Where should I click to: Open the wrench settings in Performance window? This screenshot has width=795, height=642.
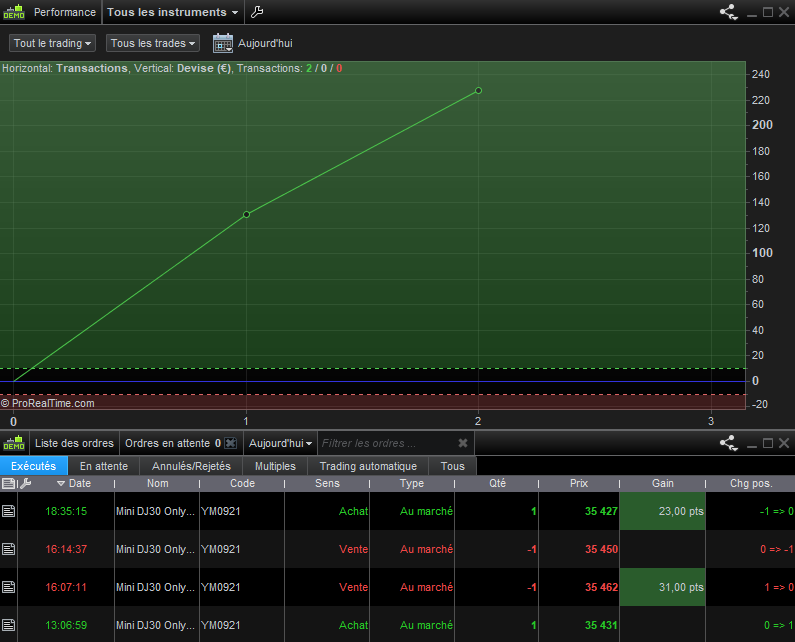click(257, 13)
